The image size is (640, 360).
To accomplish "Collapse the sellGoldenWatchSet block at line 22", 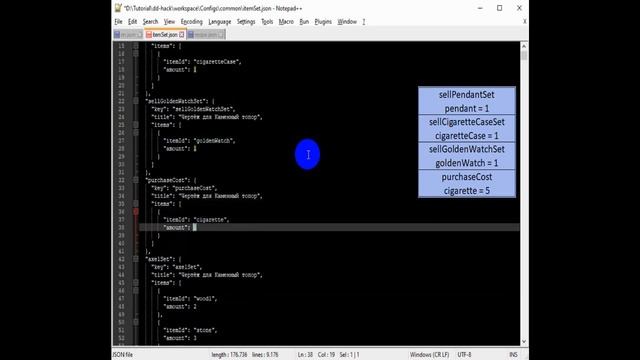I will 136,101.
